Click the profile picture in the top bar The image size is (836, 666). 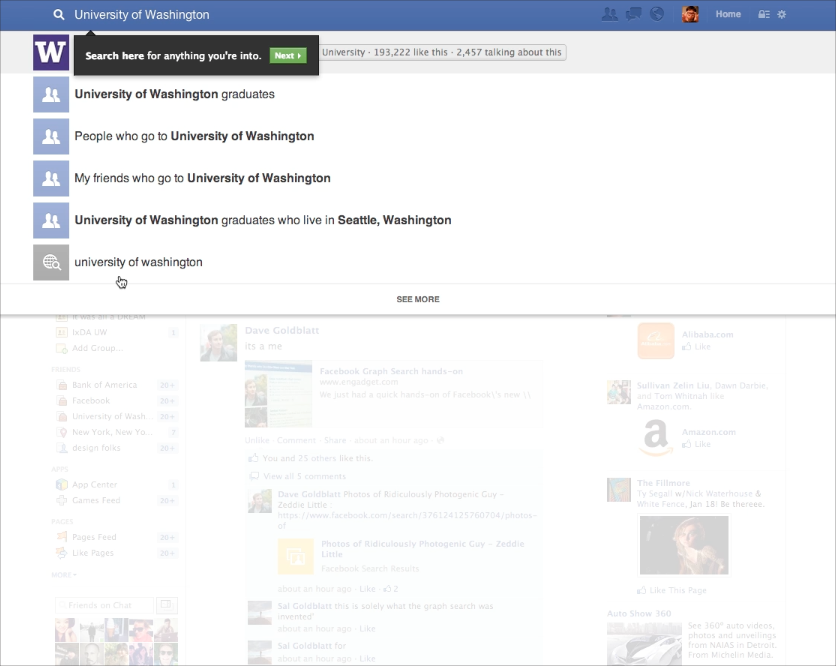click(x=690, y=14)
